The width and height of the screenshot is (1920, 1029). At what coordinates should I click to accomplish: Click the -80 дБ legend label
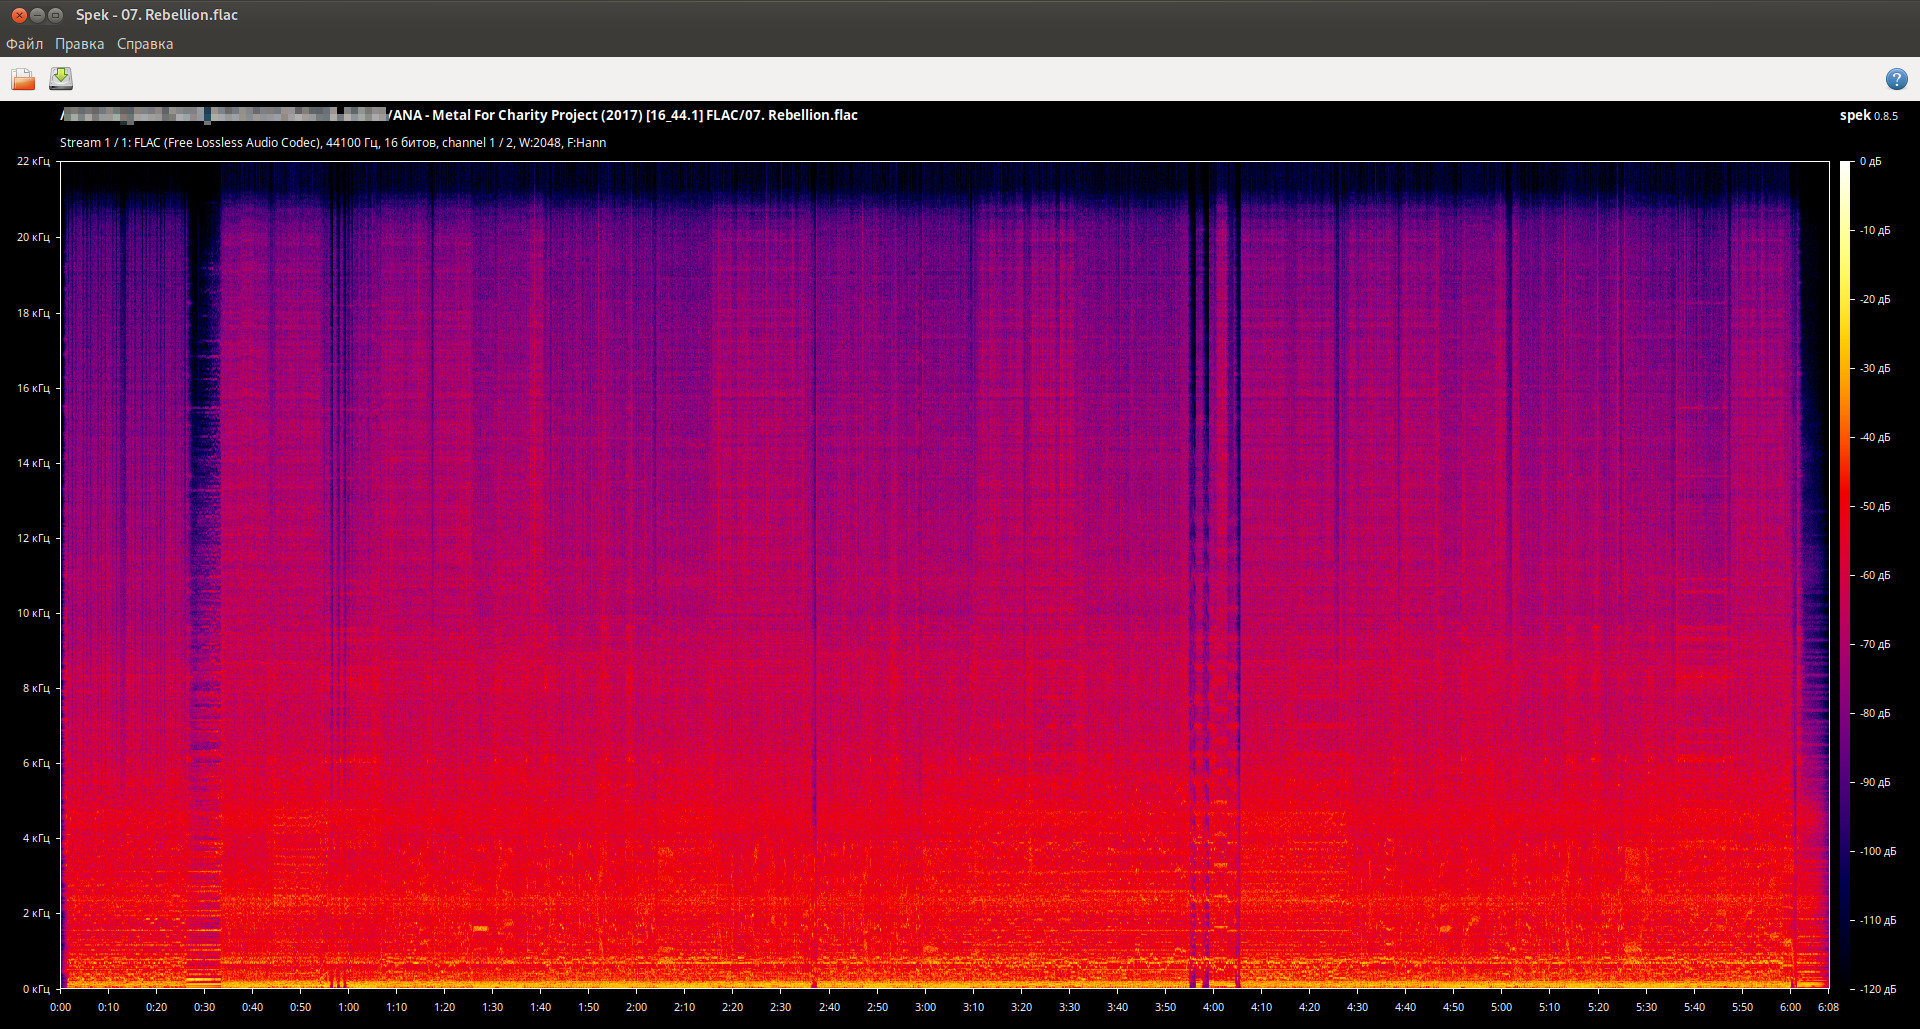coord(1875,713)
